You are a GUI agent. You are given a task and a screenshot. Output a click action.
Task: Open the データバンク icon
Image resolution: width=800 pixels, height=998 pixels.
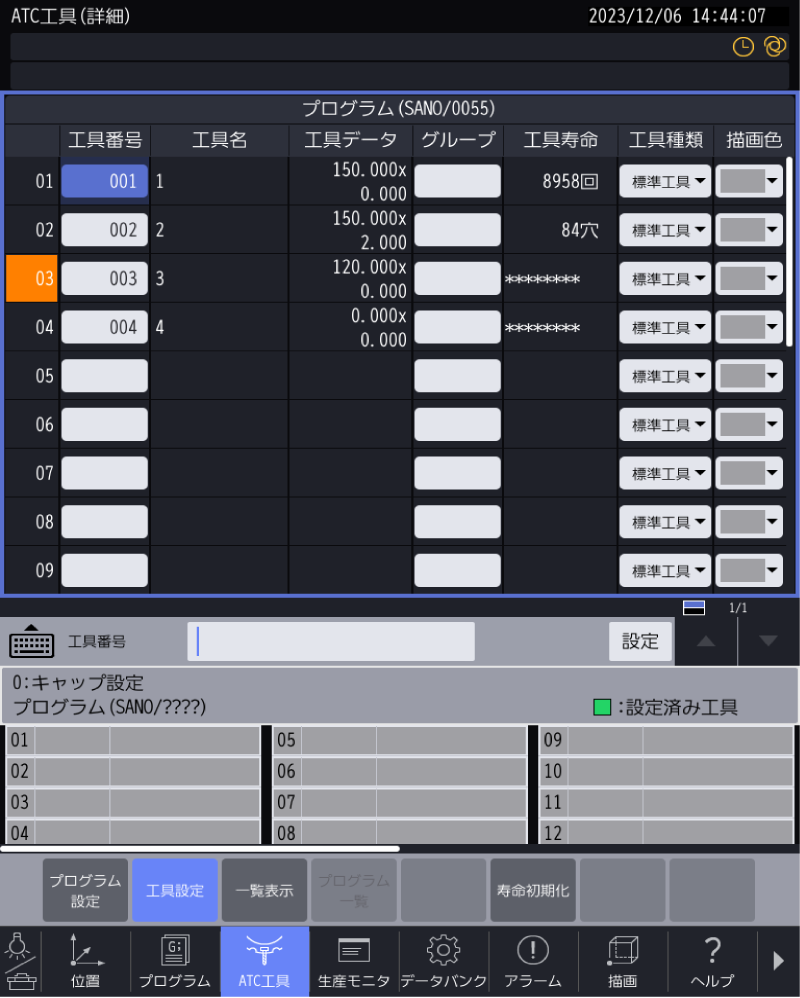(442, 961)
